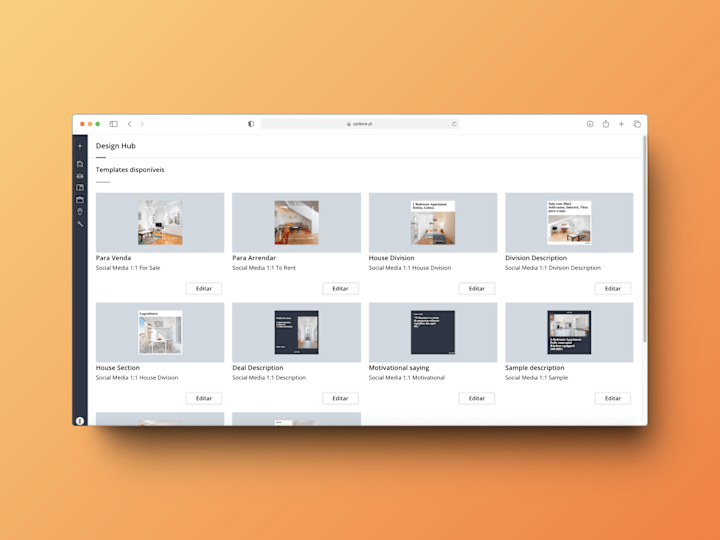Click the Para Arrendar title text
This screenshot has width=720, height=540.
[x=254, y=258]
